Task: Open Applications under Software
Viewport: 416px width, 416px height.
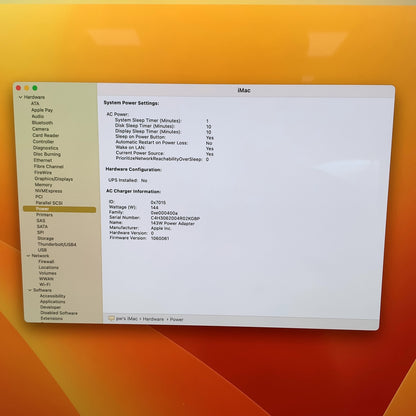Action: point(52,302)
